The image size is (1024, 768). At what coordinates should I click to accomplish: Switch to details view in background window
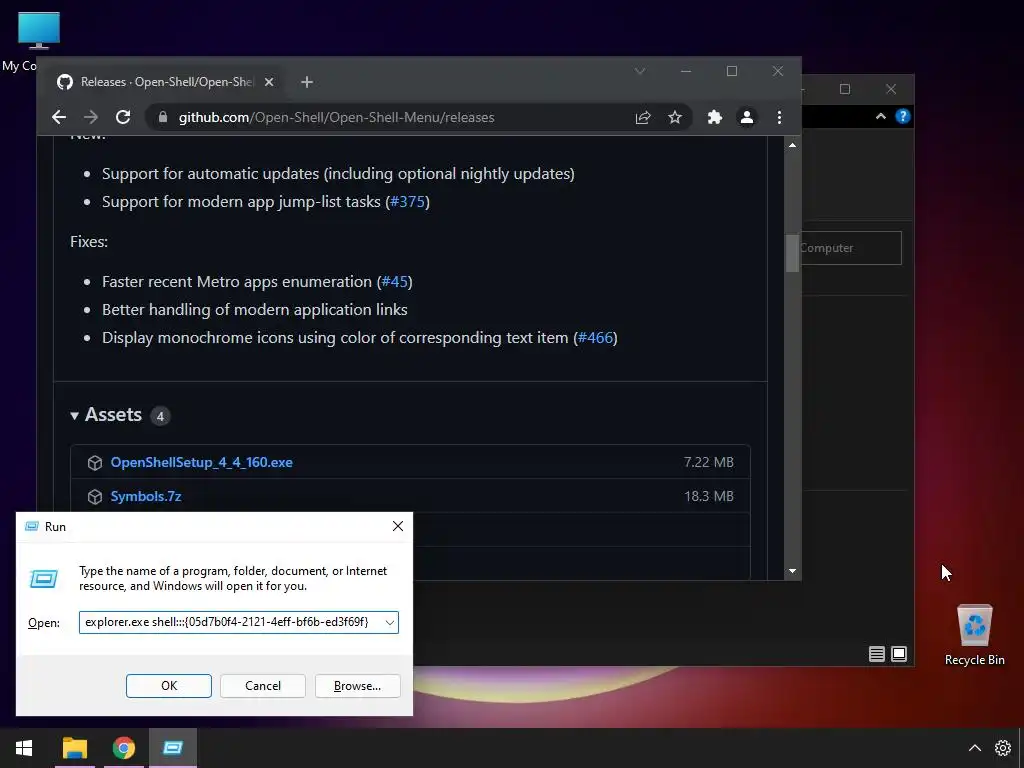pos(876,654)
